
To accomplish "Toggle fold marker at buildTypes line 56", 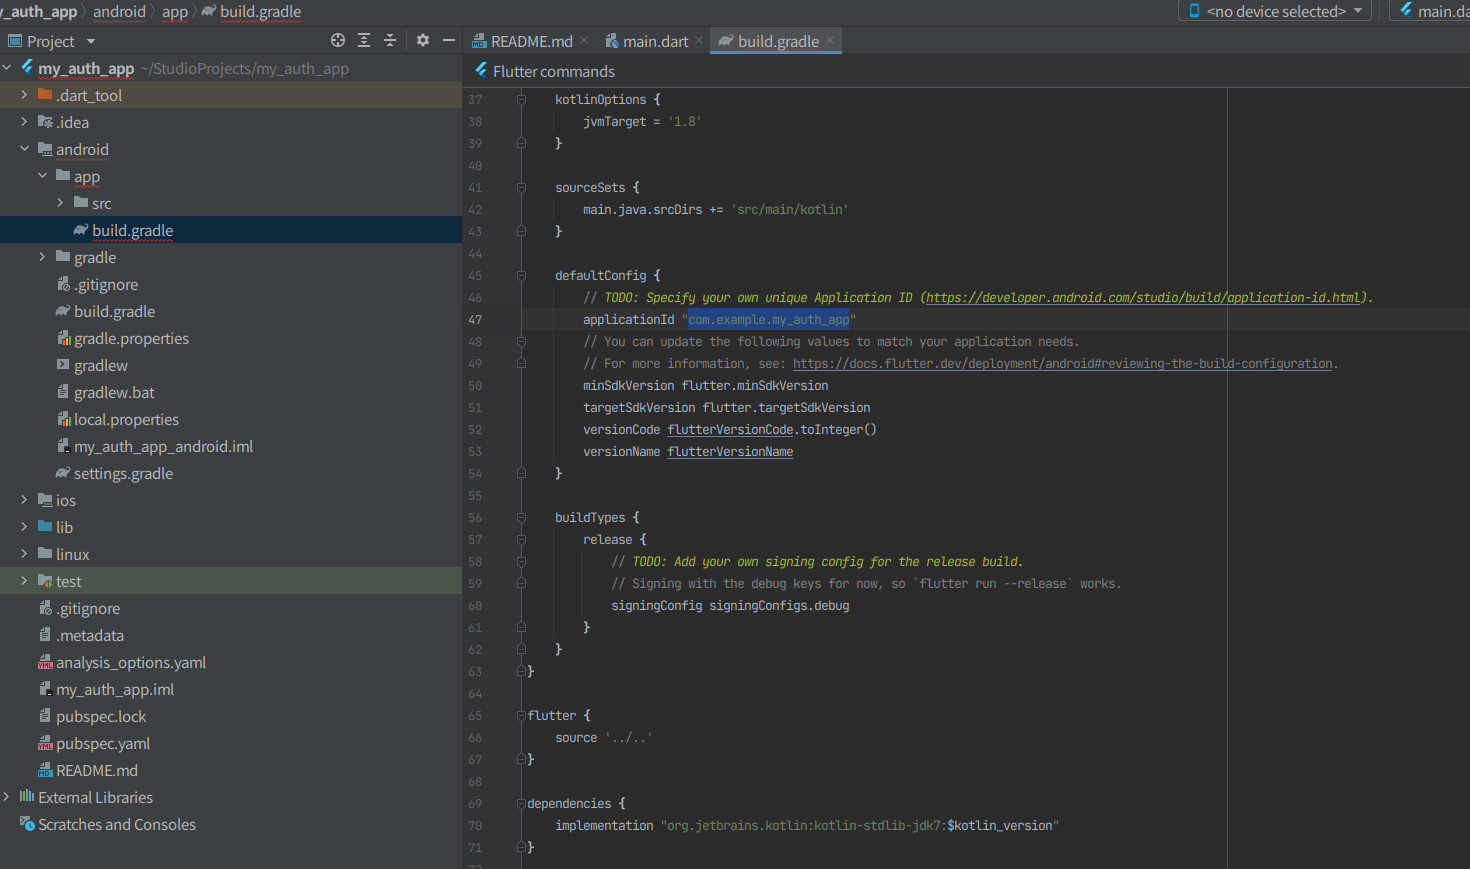I will (521, 518).
